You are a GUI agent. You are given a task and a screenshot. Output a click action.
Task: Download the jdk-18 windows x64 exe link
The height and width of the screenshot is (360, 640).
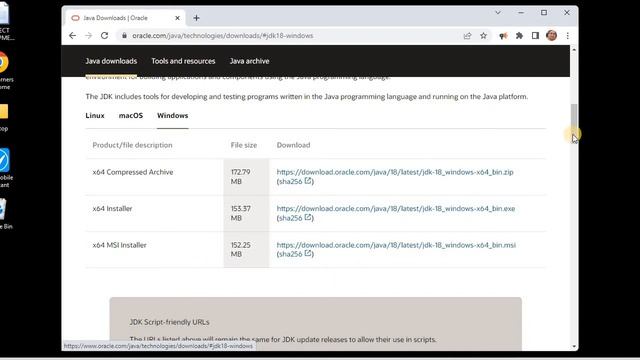[x=396, y=209]
